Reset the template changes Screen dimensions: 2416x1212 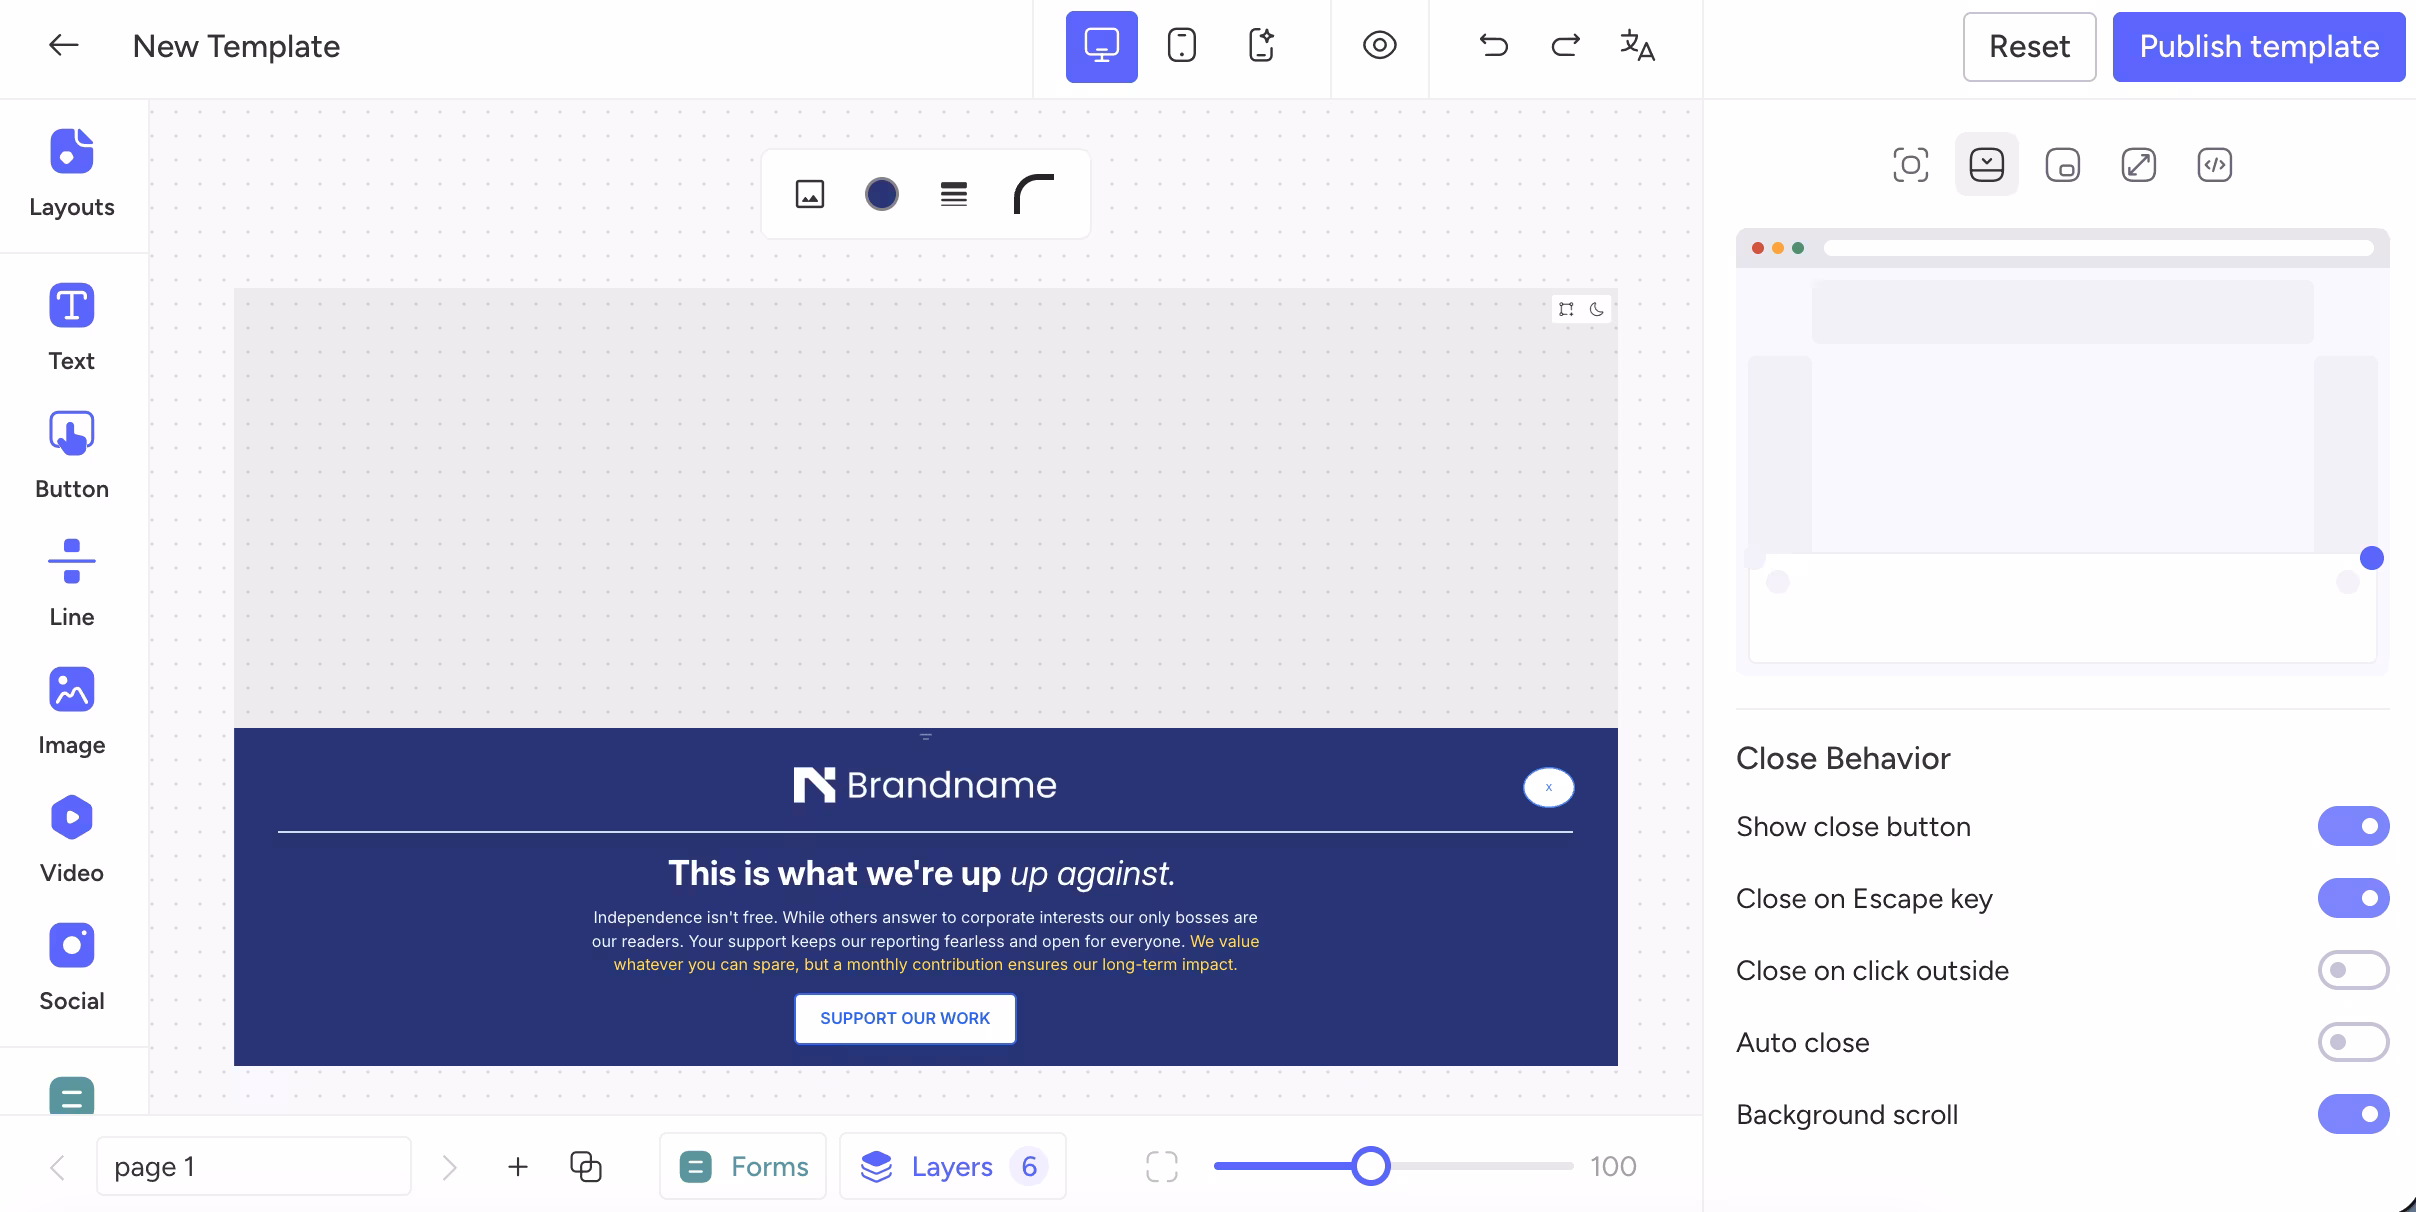click(2028, 46)
